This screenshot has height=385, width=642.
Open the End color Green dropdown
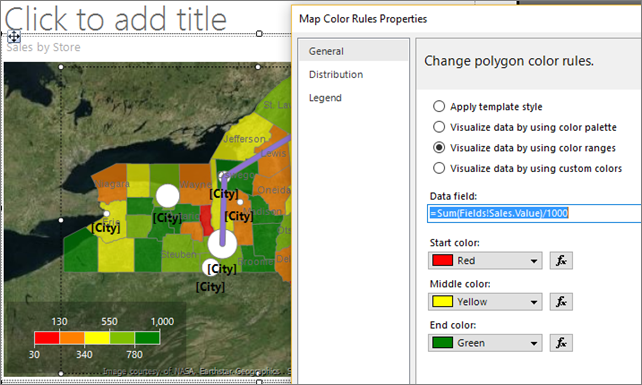pyautogui.click(x=485, y=343)
